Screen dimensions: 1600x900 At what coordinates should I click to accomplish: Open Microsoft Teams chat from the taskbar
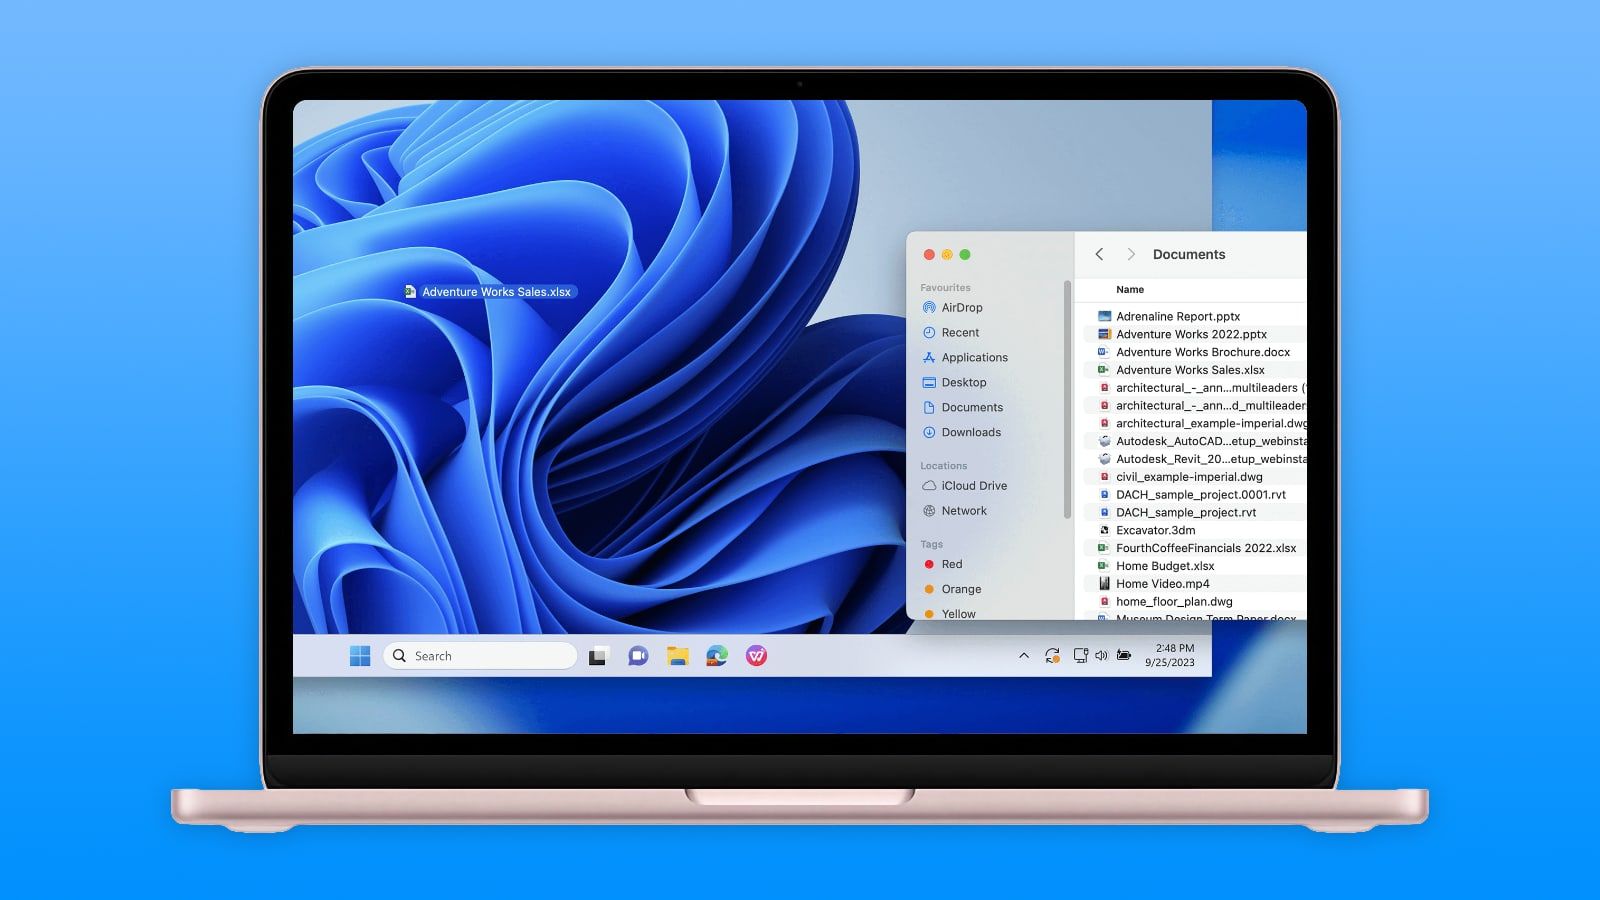pos(636,656)
